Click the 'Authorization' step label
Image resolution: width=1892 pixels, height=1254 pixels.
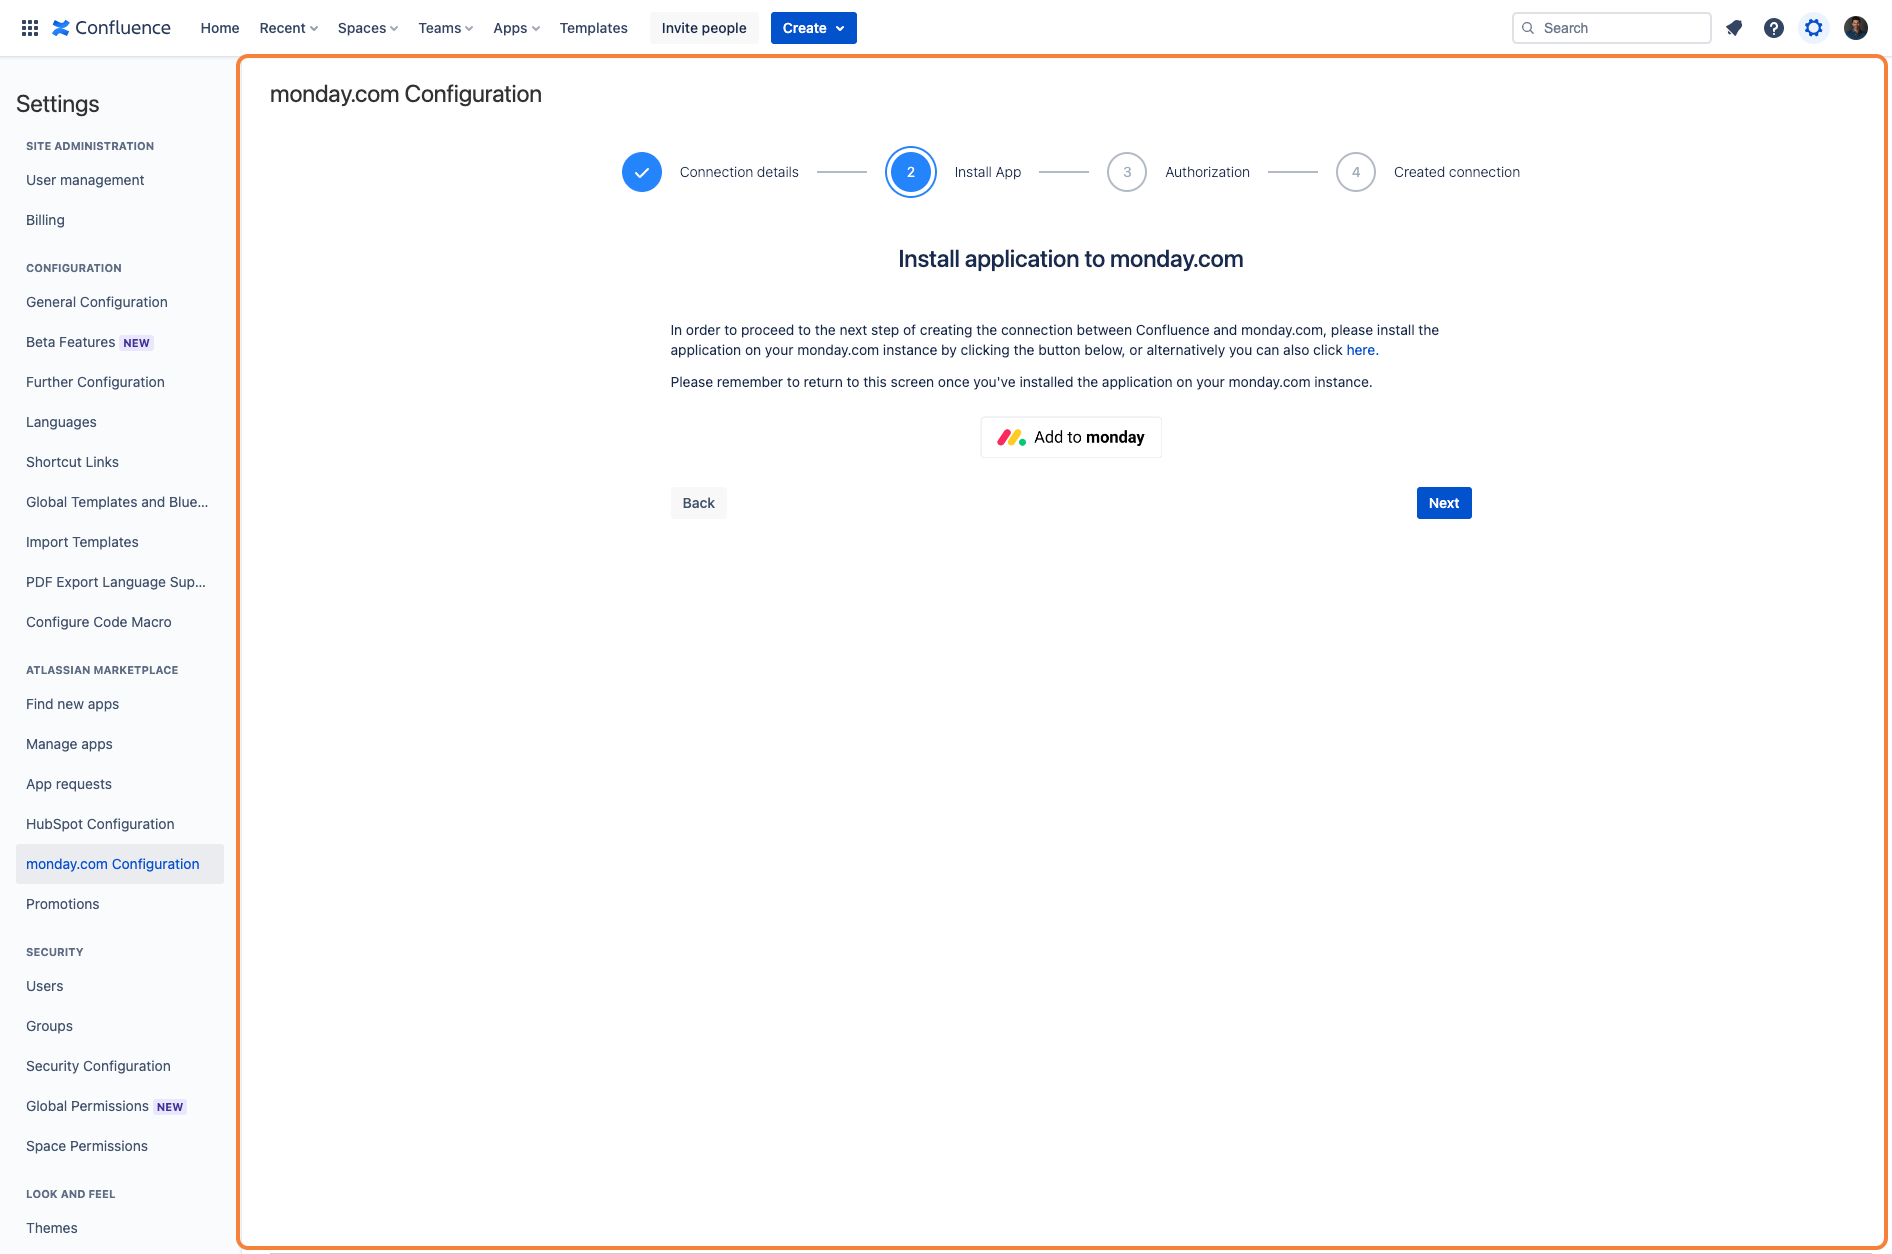[x=1207, y=172]
